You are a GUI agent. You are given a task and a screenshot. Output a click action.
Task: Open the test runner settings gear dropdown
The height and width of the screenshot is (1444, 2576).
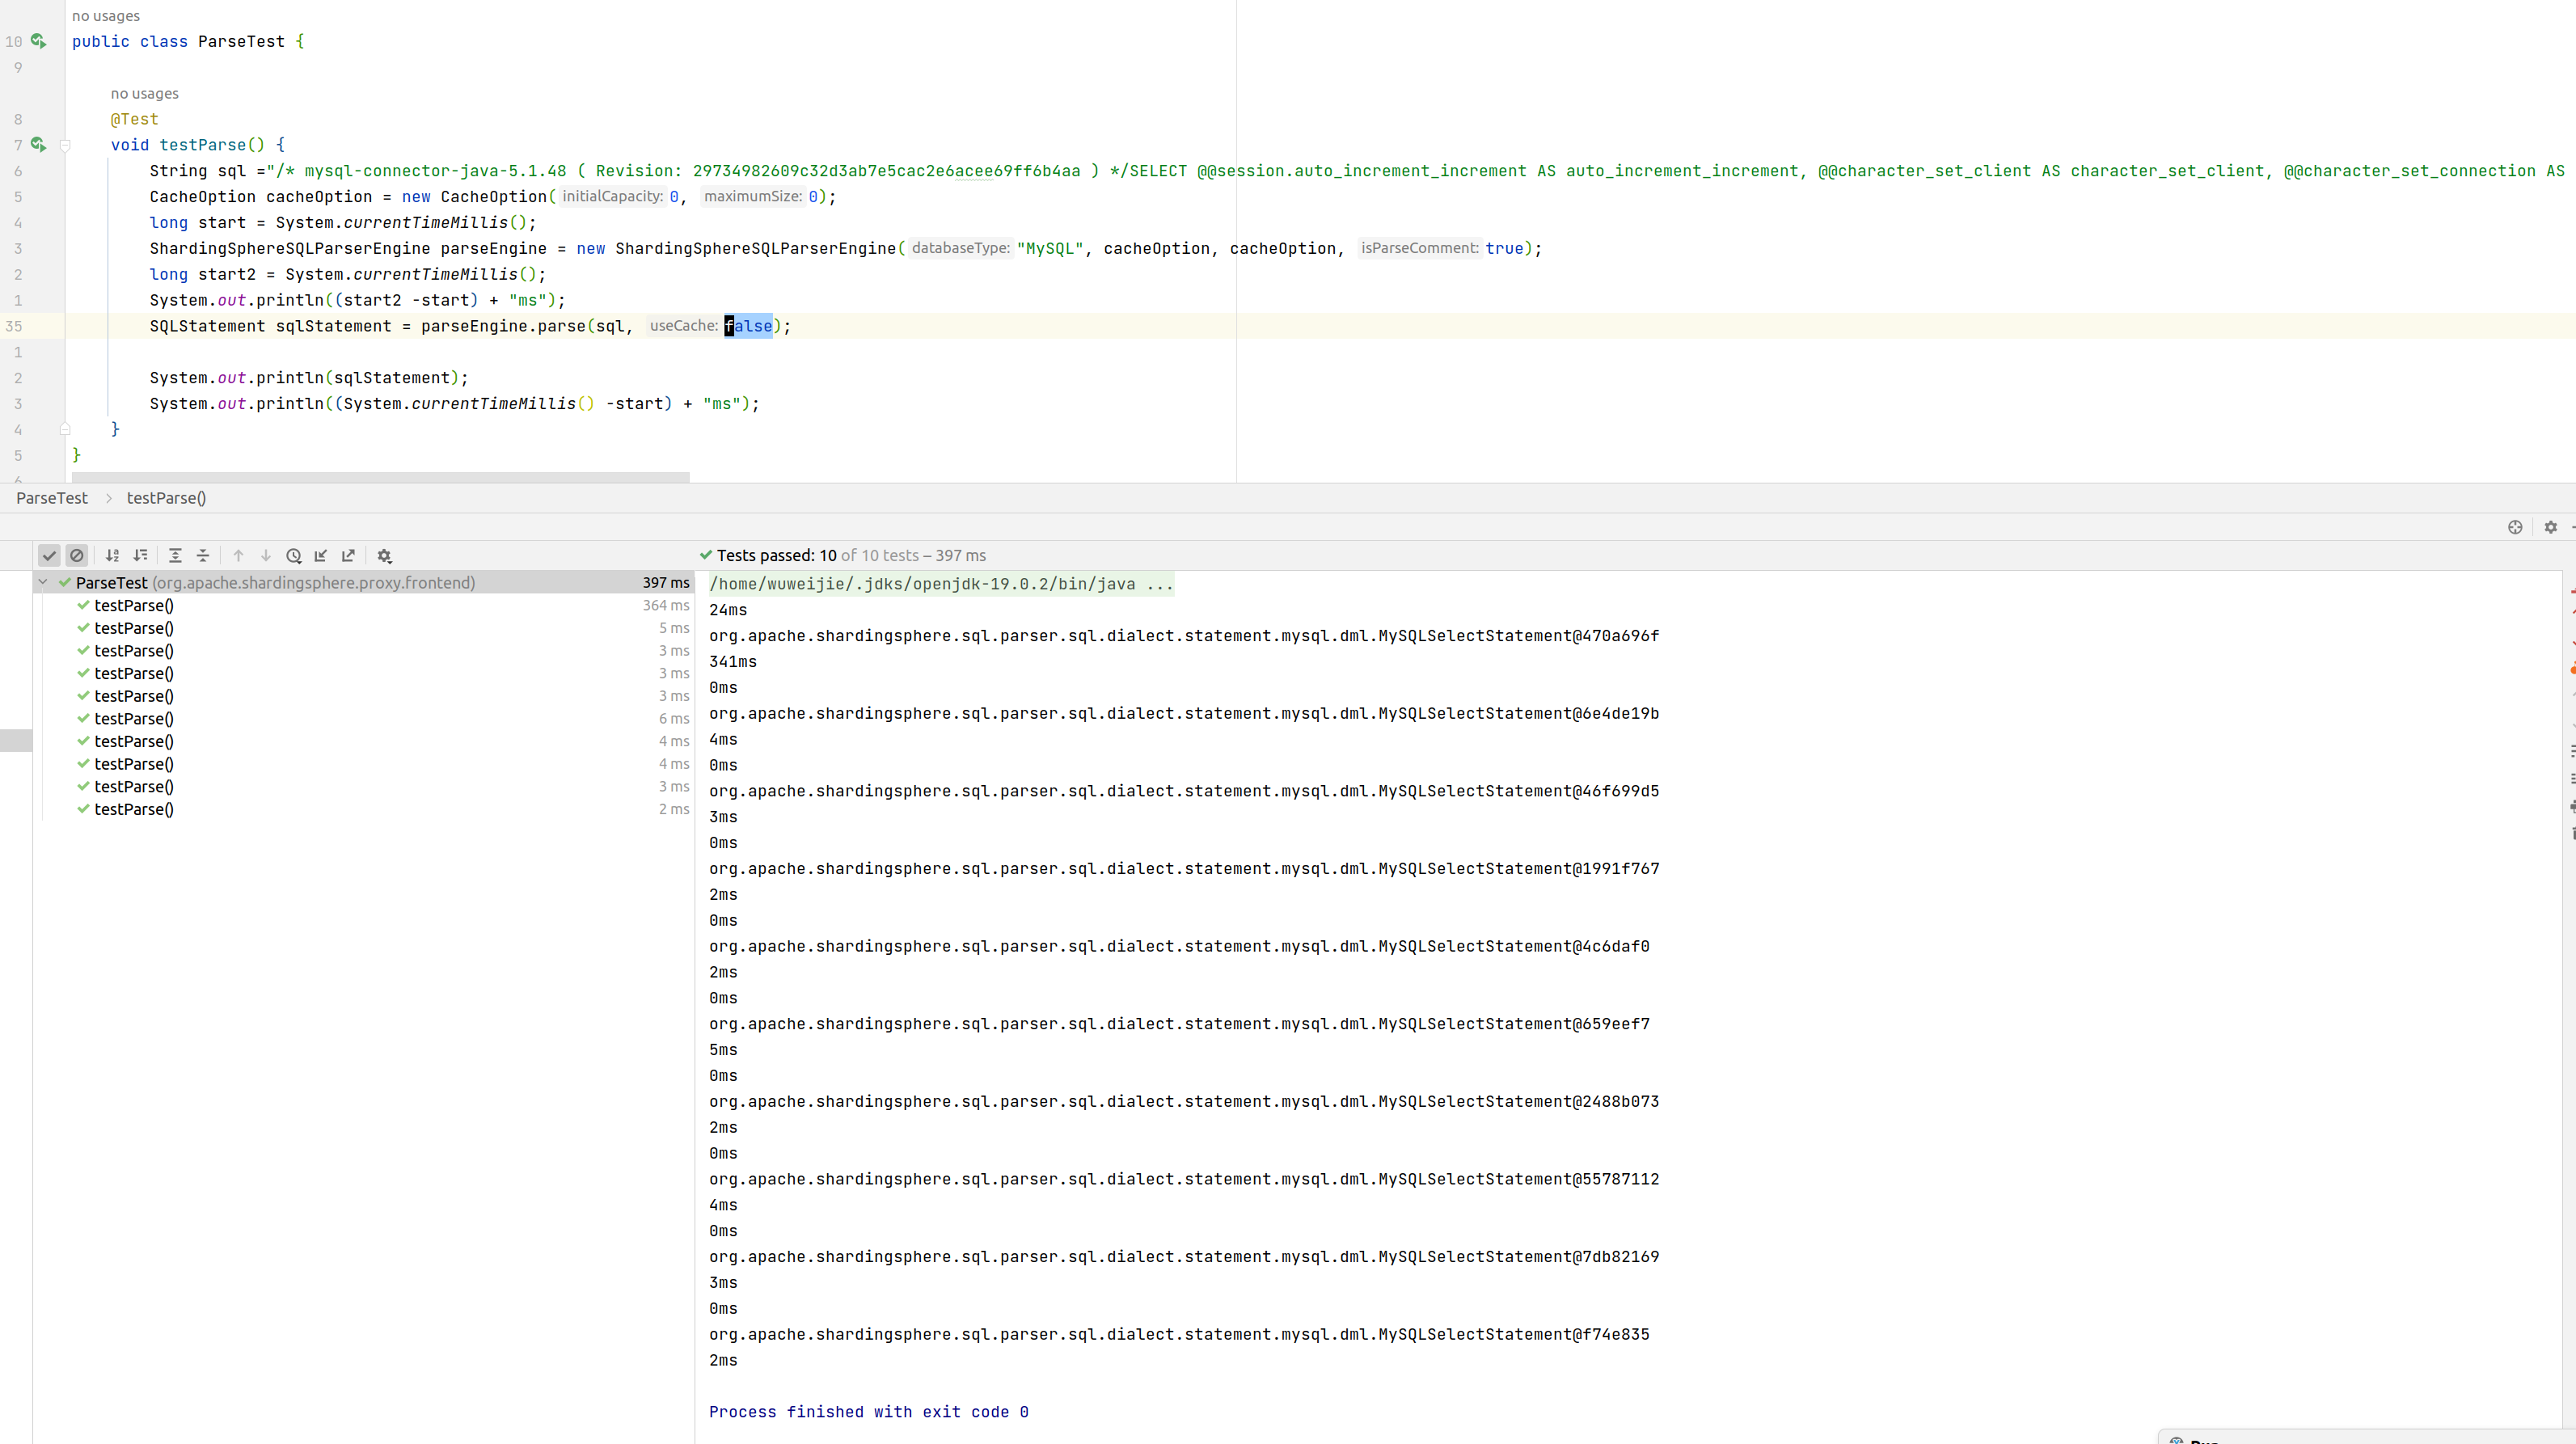[x=385, y=556]
